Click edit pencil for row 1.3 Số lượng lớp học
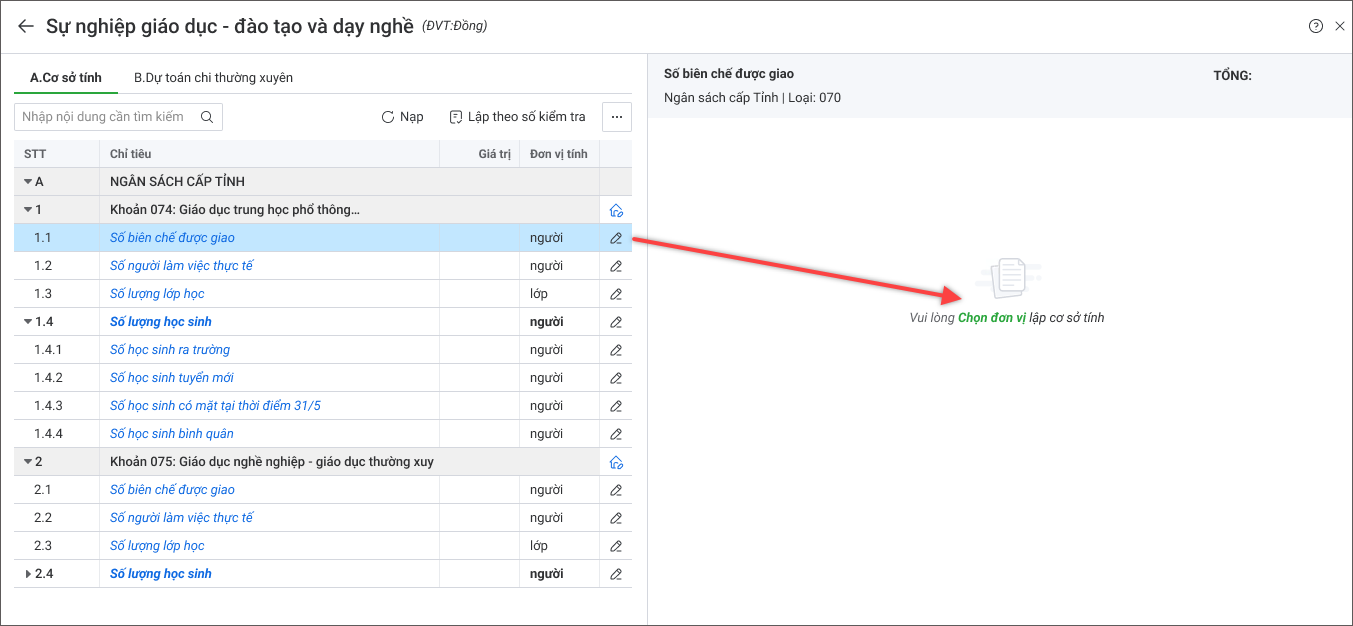The image size is (1353, 626). click(616, 294)
